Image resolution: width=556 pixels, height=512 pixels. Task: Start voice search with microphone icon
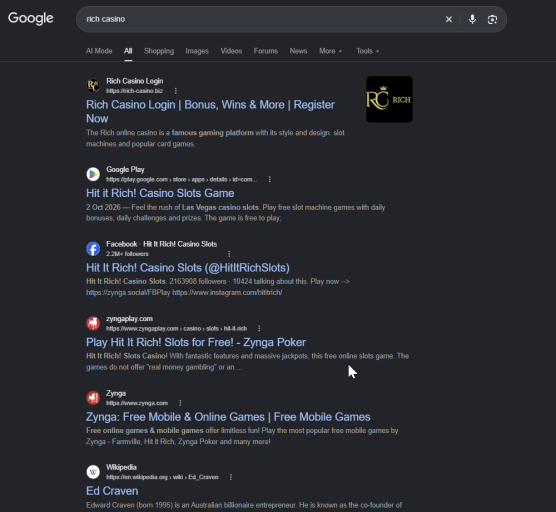pyautogui.click(x=472, y=19)
